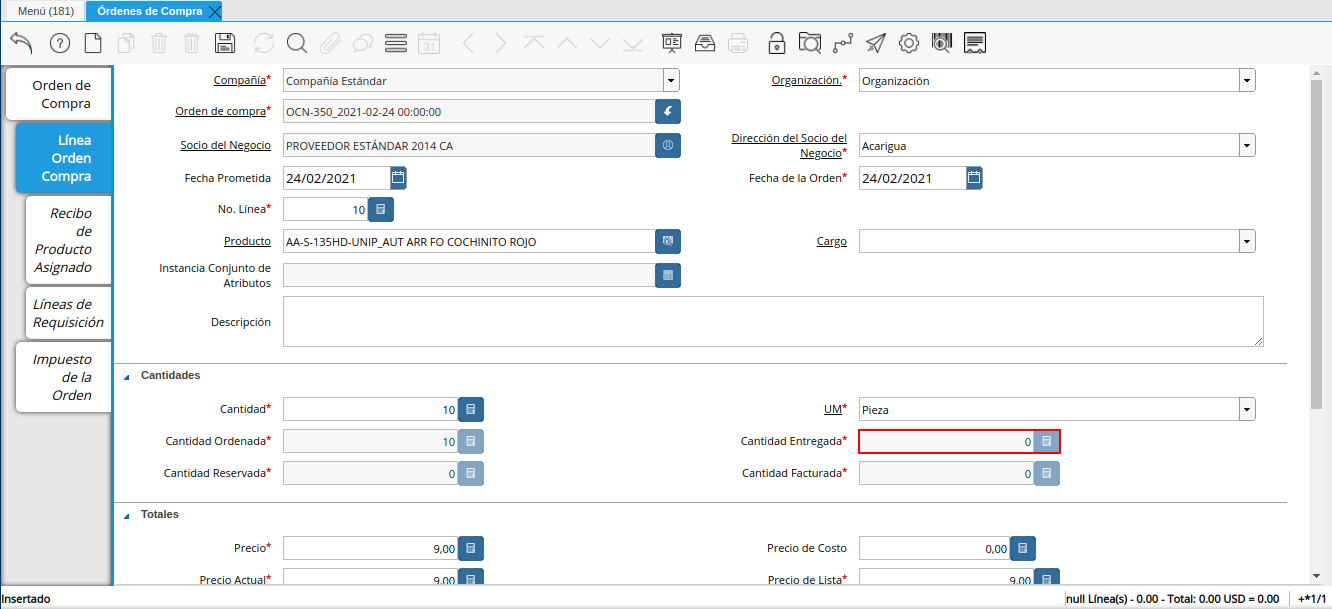The width and height of the screenshot is (1332, 609).
Task: Expand the Organización dropdown
Action: coord(1247,81)
